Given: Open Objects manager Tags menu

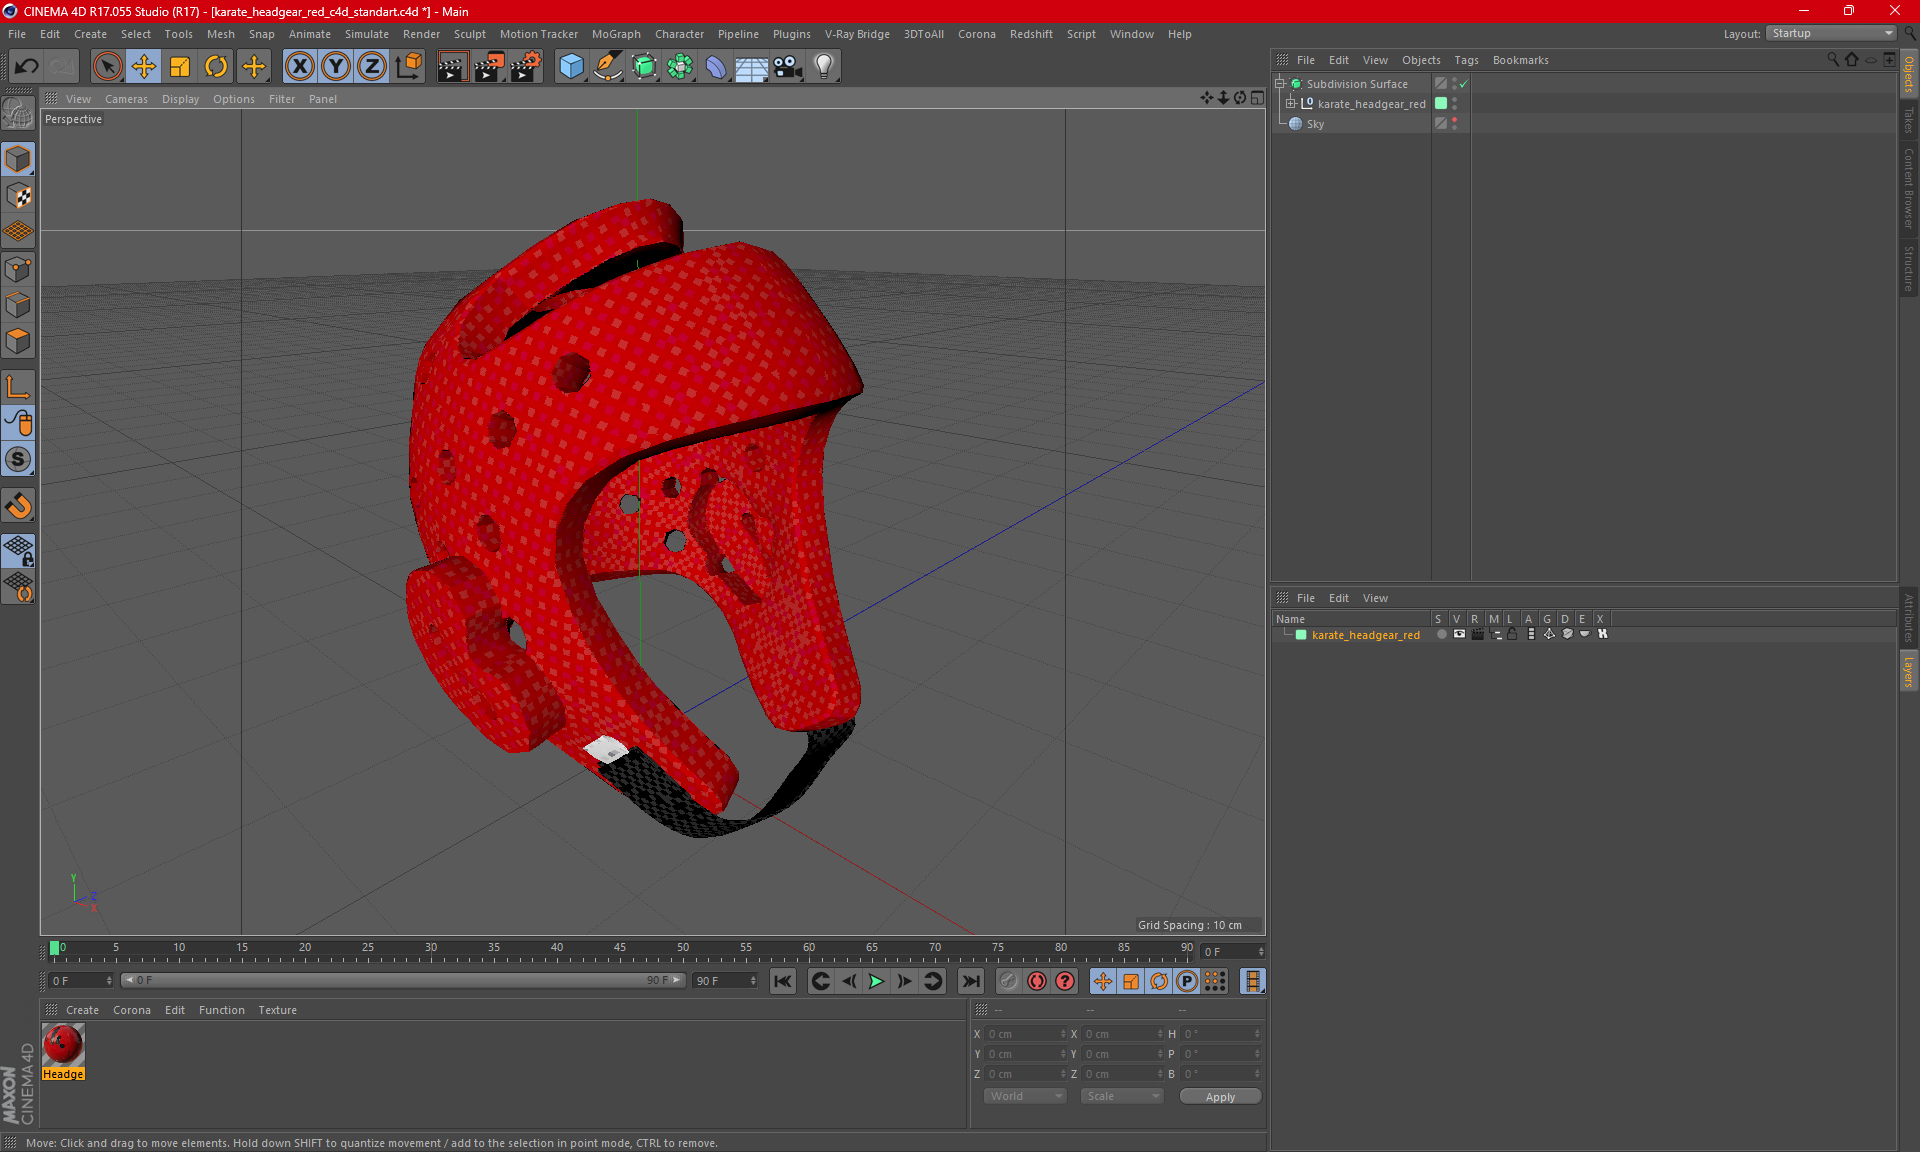Looking at the screenshot, I should click(x=1466, y=60).
